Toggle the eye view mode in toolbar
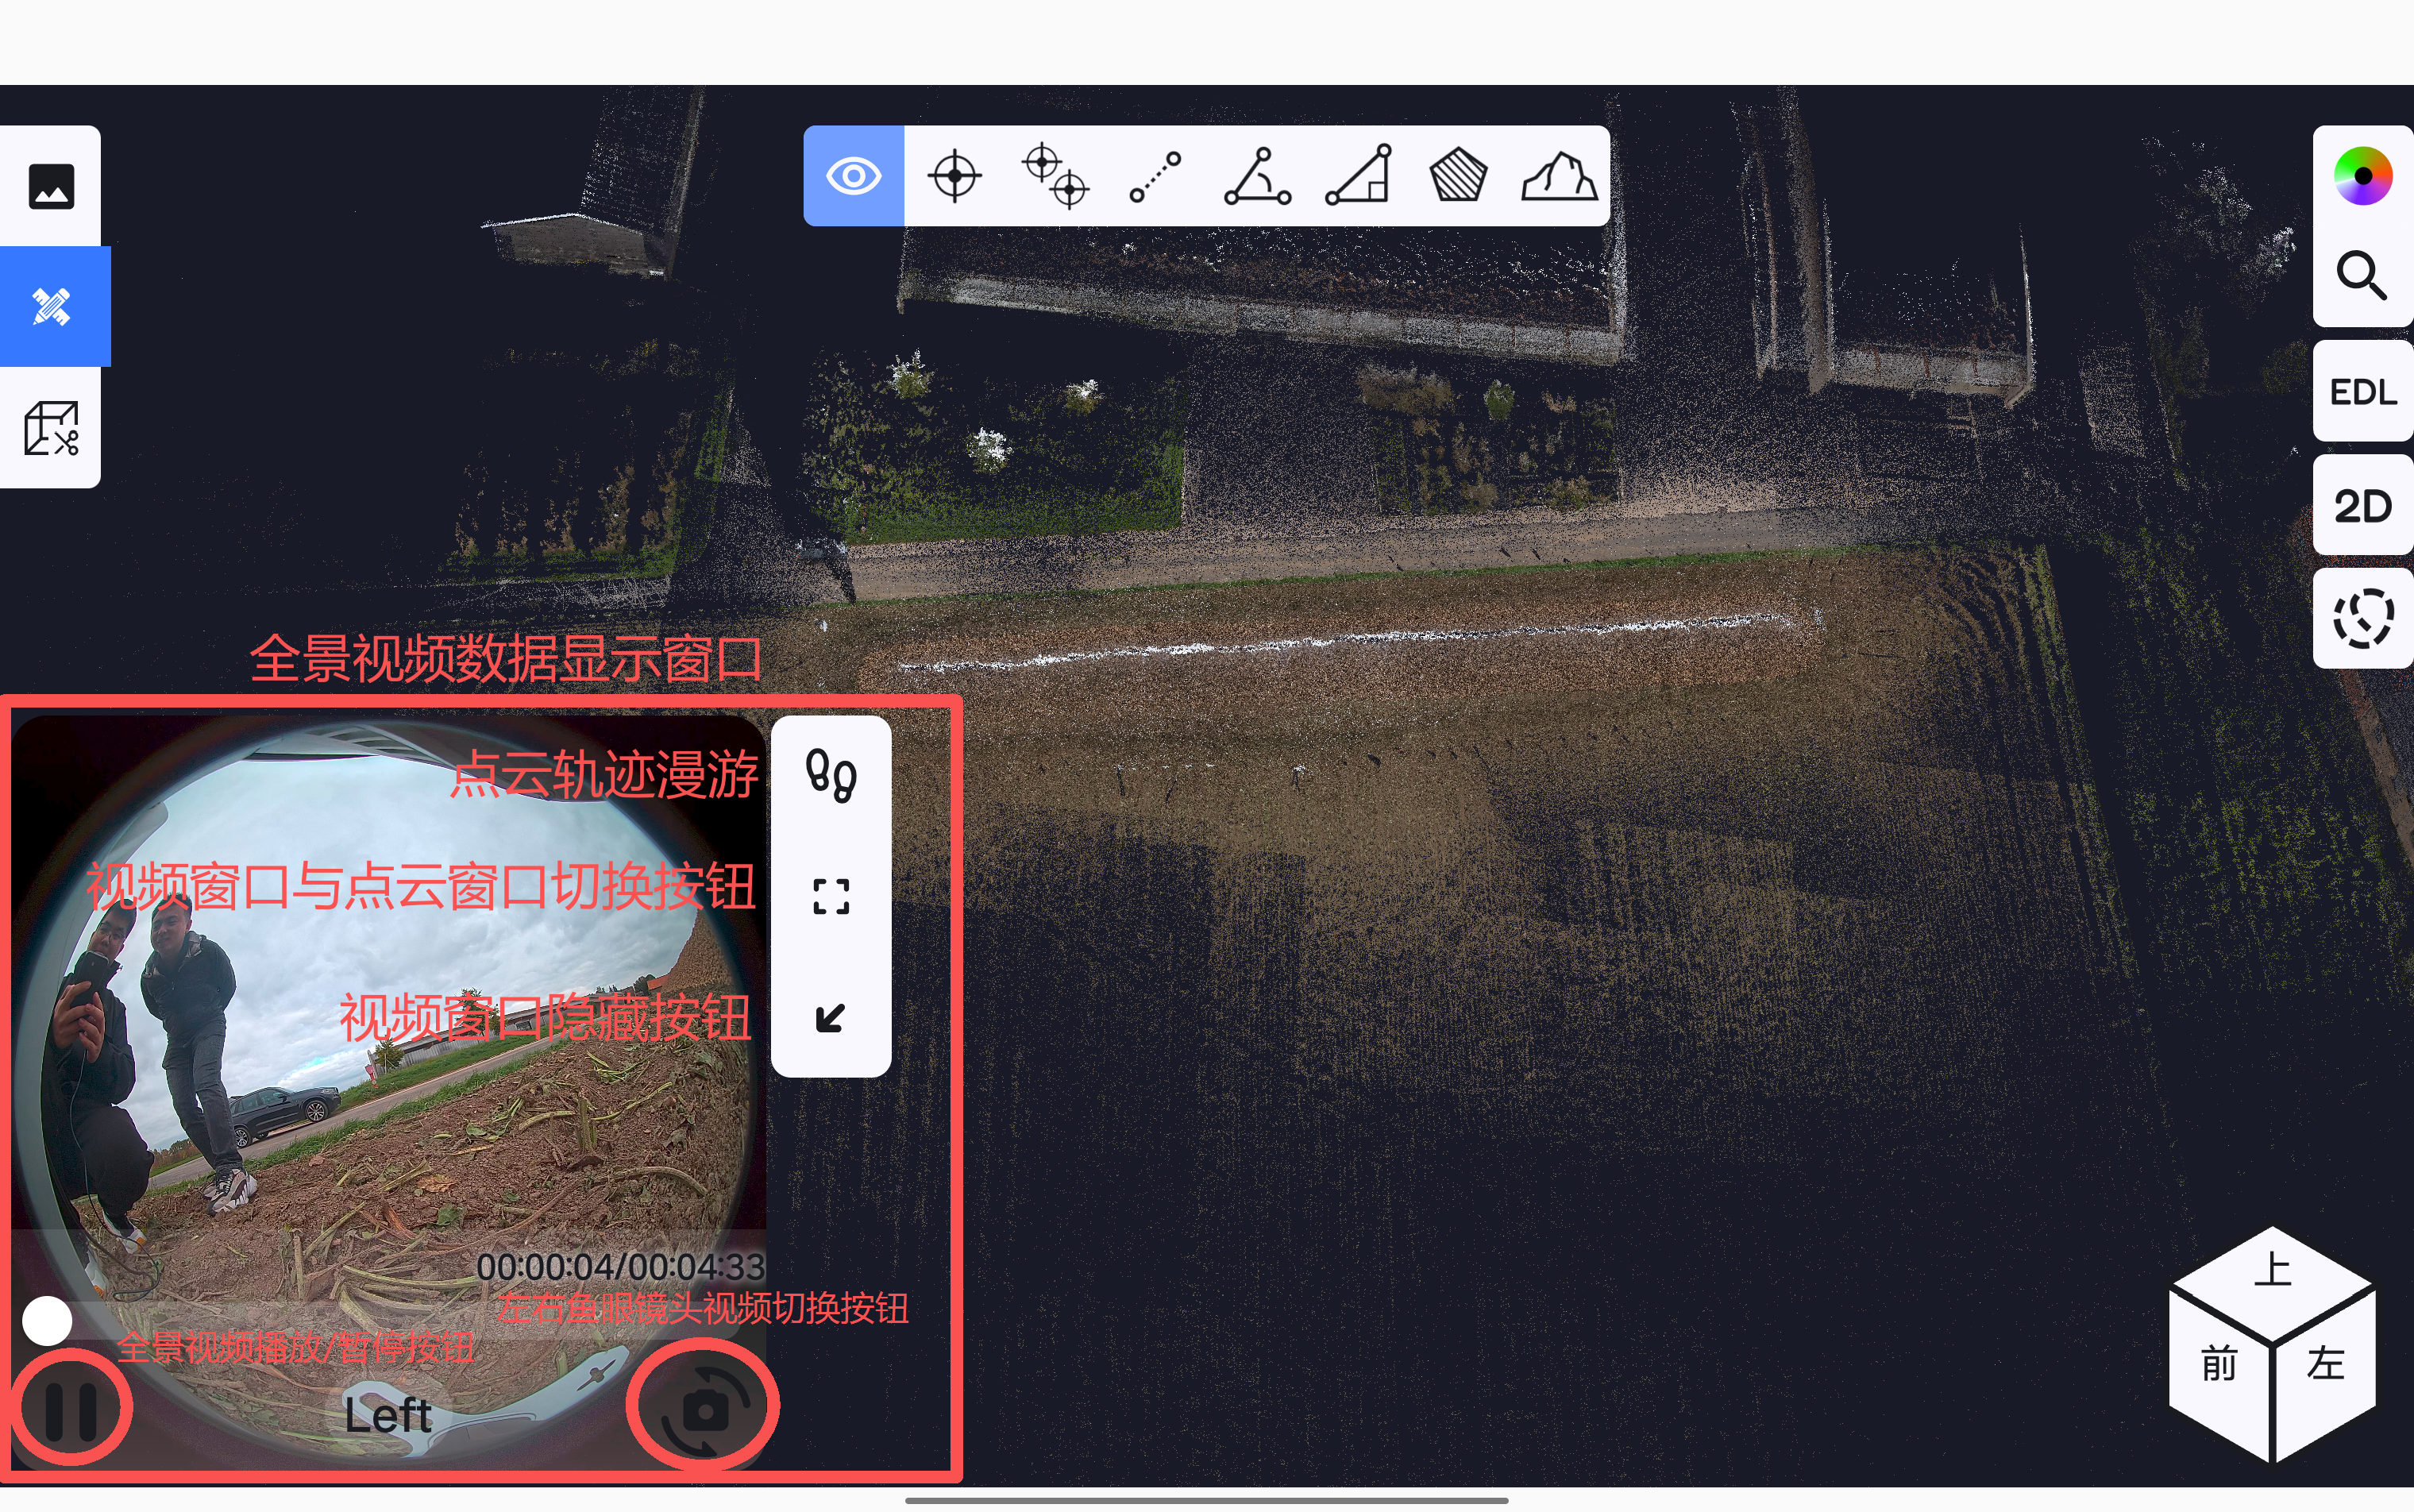The image size is (2414, 1512). click(x=853, y=176)
